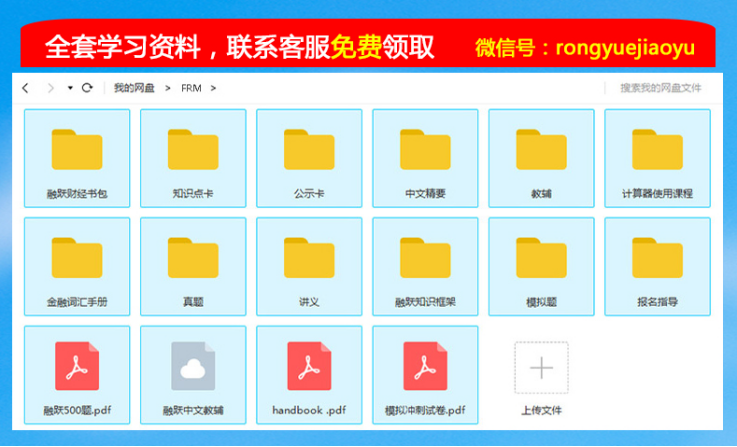Open the 知识点卡 folder
The image size is (737, 447).
(x=193, y=157)
